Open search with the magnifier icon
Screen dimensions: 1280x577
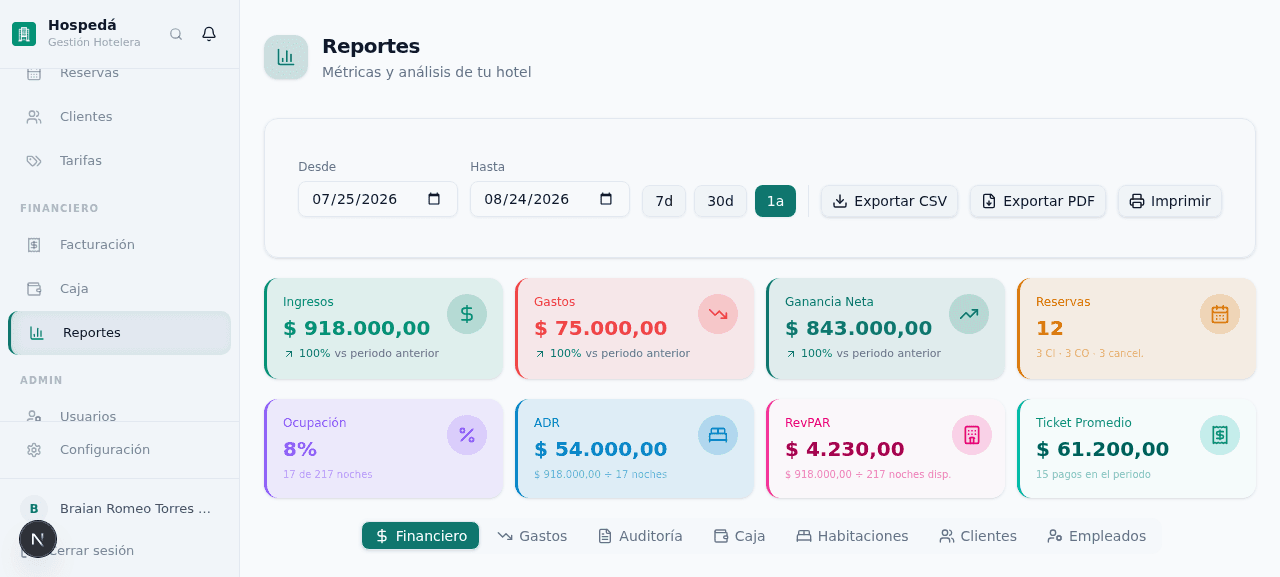176,34
